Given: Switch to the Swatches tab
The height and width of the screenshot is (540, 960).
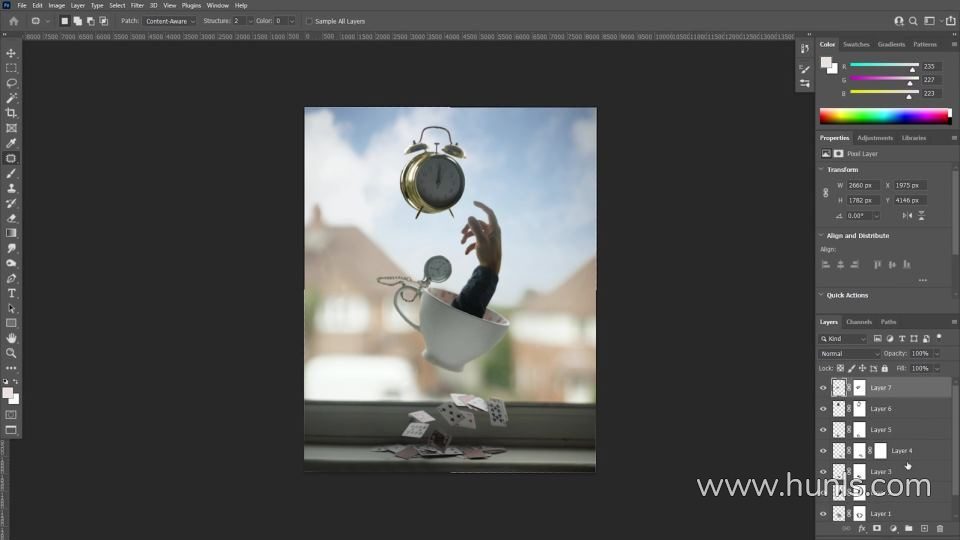Looking at the screenshot, I should point(856,44).
